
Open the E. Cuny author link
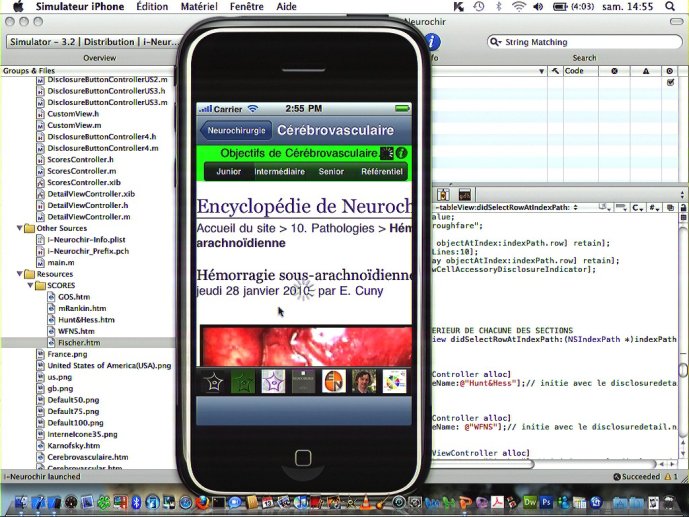(361, 291)
